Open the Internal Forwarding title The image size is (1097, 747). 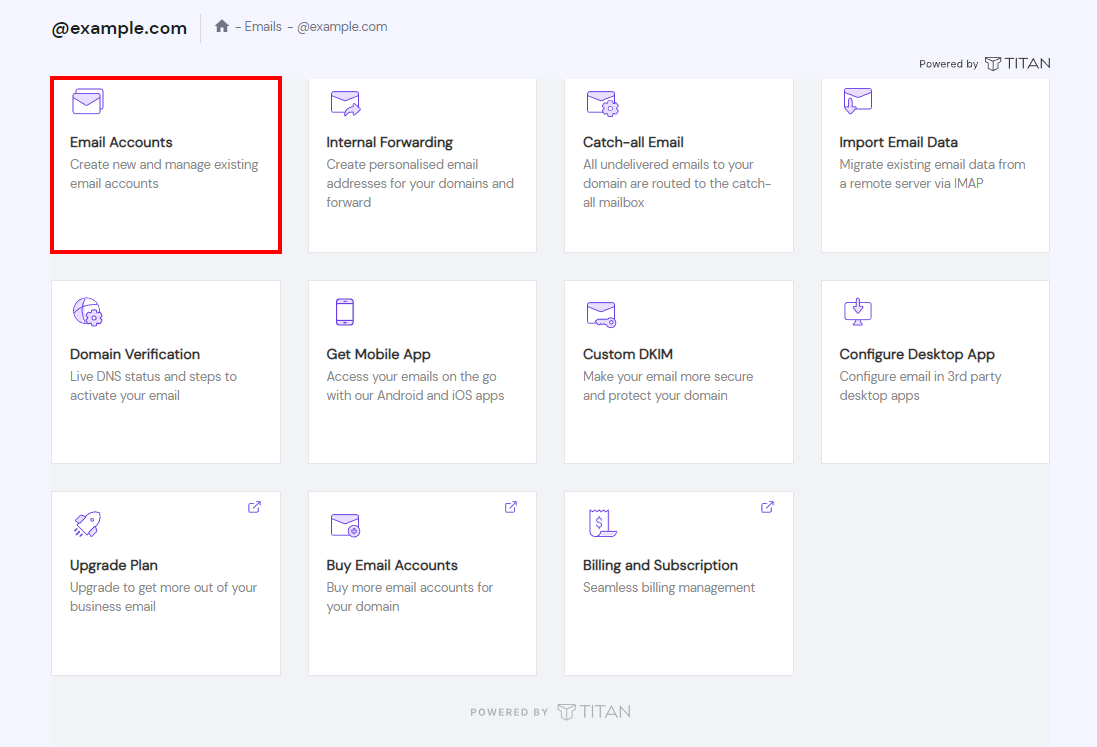390,142
